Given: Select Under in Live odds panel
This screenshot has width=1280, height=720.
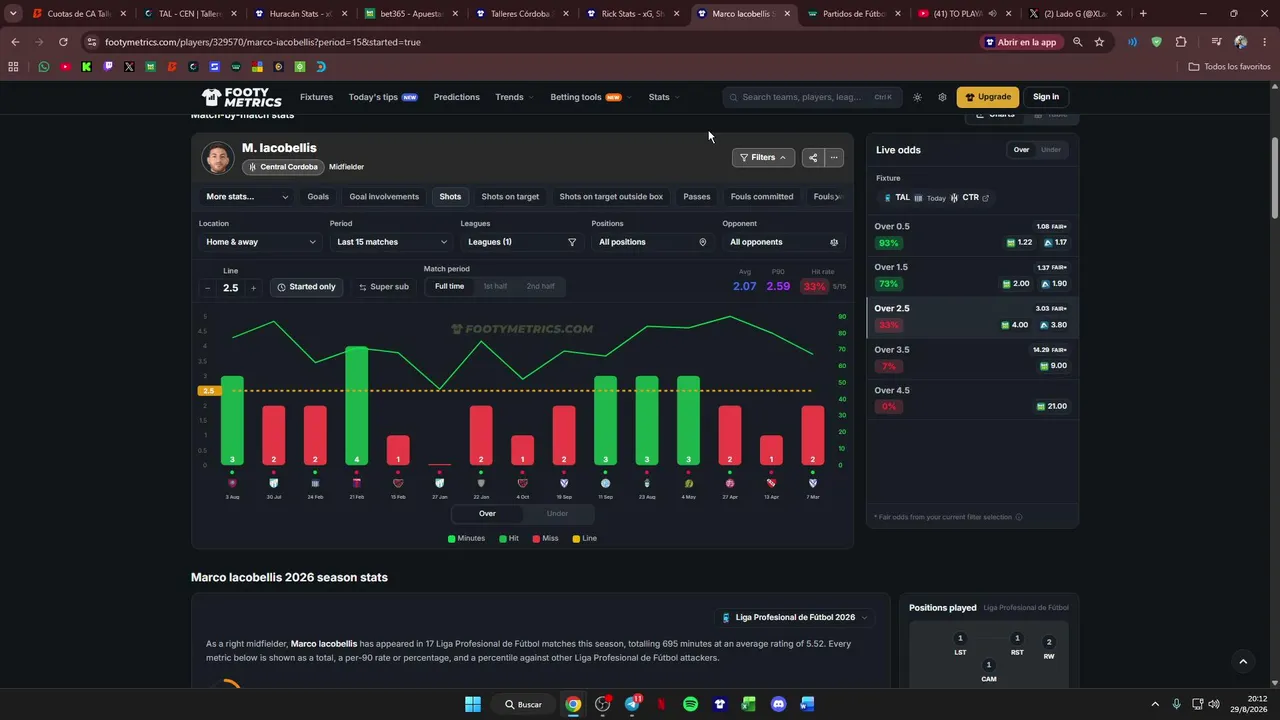Looking at the screenshot, I should [x=1051, y=150].
